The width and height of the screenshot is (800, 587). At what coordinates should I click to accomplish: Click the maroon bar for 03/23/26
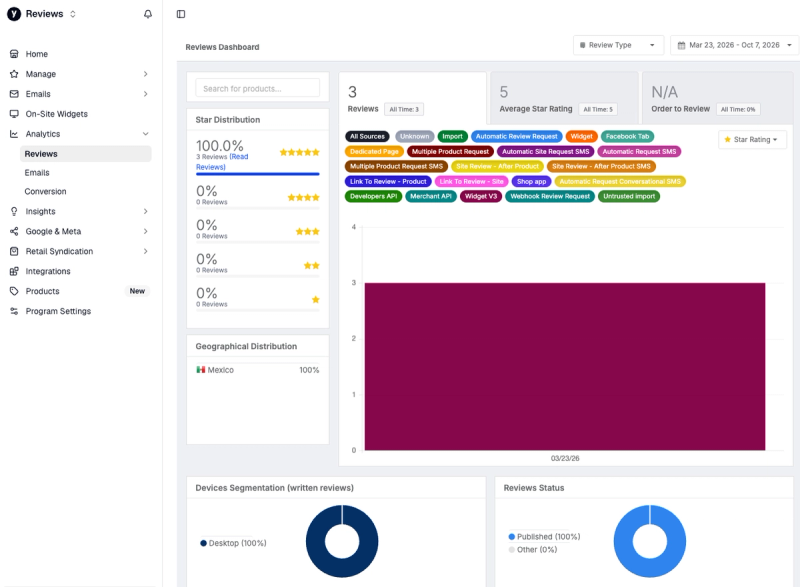click(565, 367)
